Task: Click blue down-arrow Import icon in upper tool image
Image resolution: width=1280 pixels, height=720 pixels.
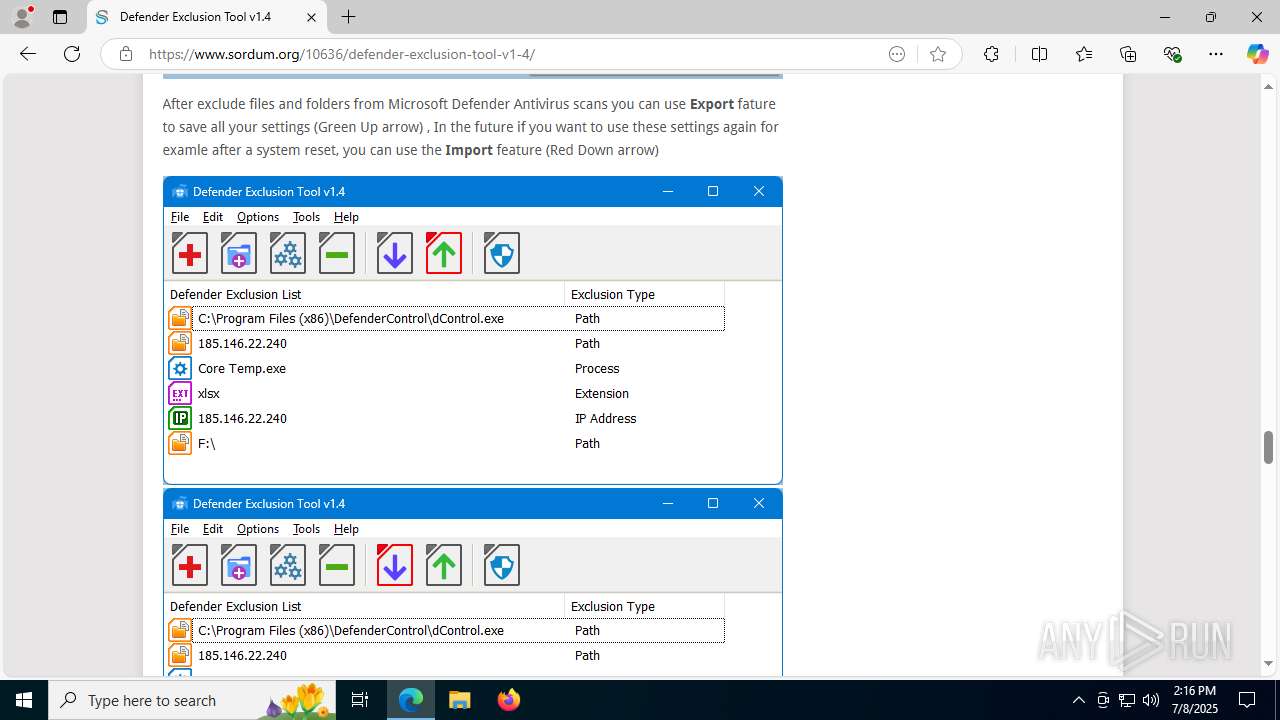Action: tap(394, 254)
